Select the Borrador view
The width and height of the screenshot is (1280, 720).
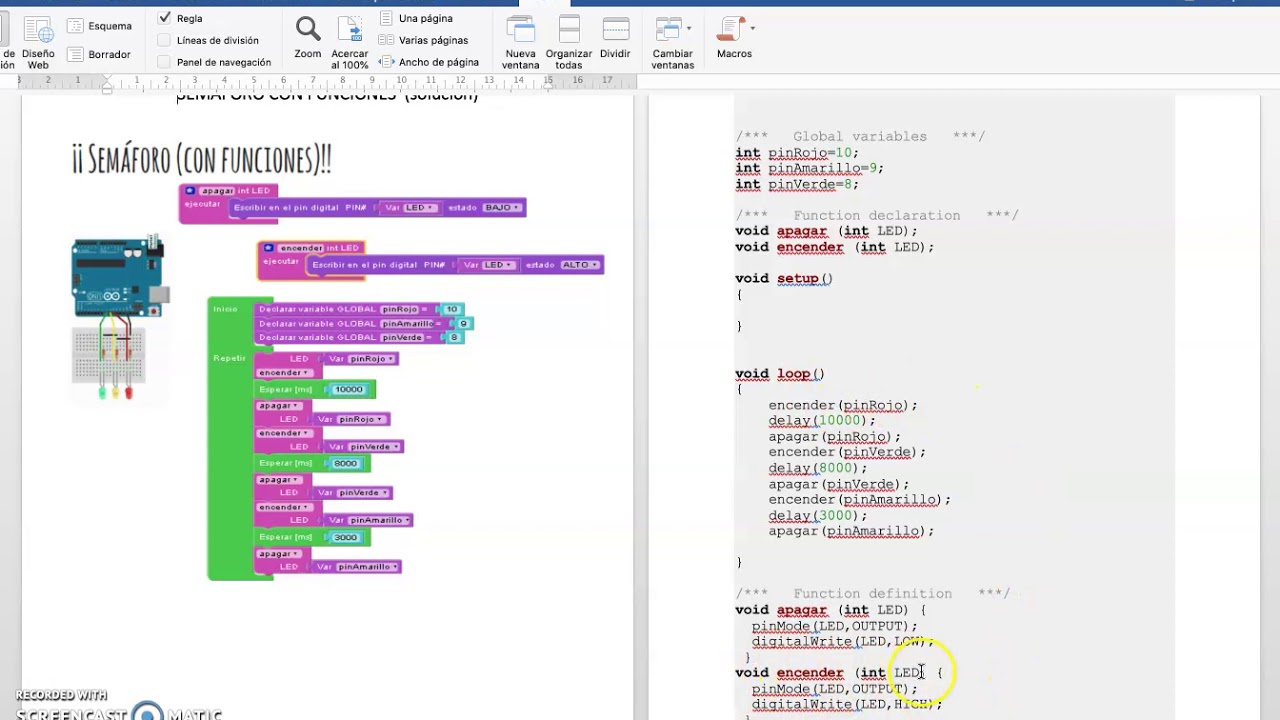tap(99, 54)
